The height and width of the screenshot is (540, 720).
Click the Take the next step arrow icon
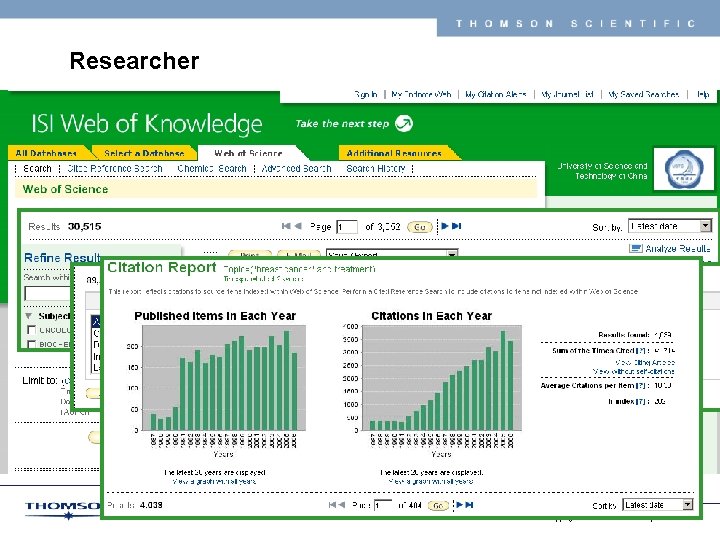(404, 123)
